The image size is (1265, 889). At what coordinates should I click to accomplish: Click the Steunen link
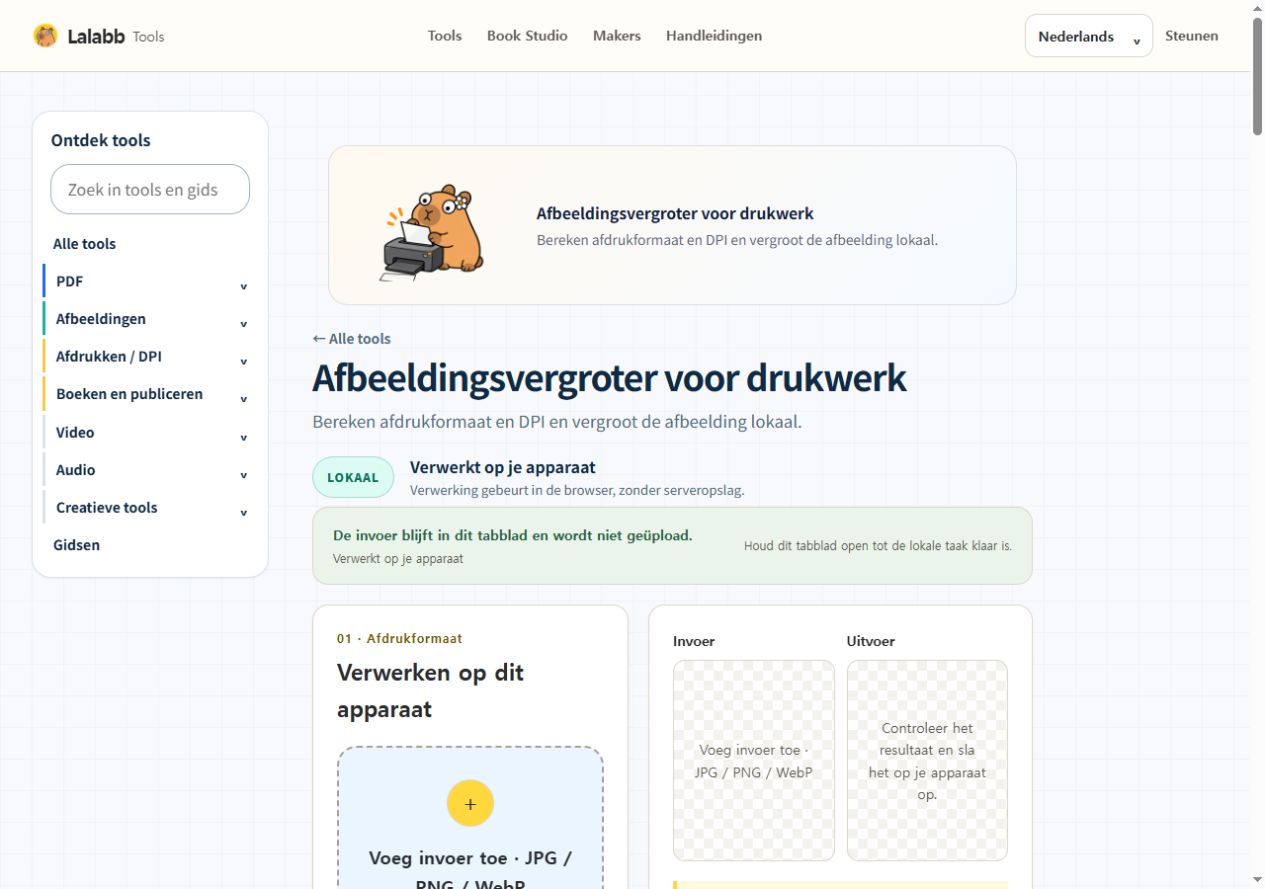1192,36
